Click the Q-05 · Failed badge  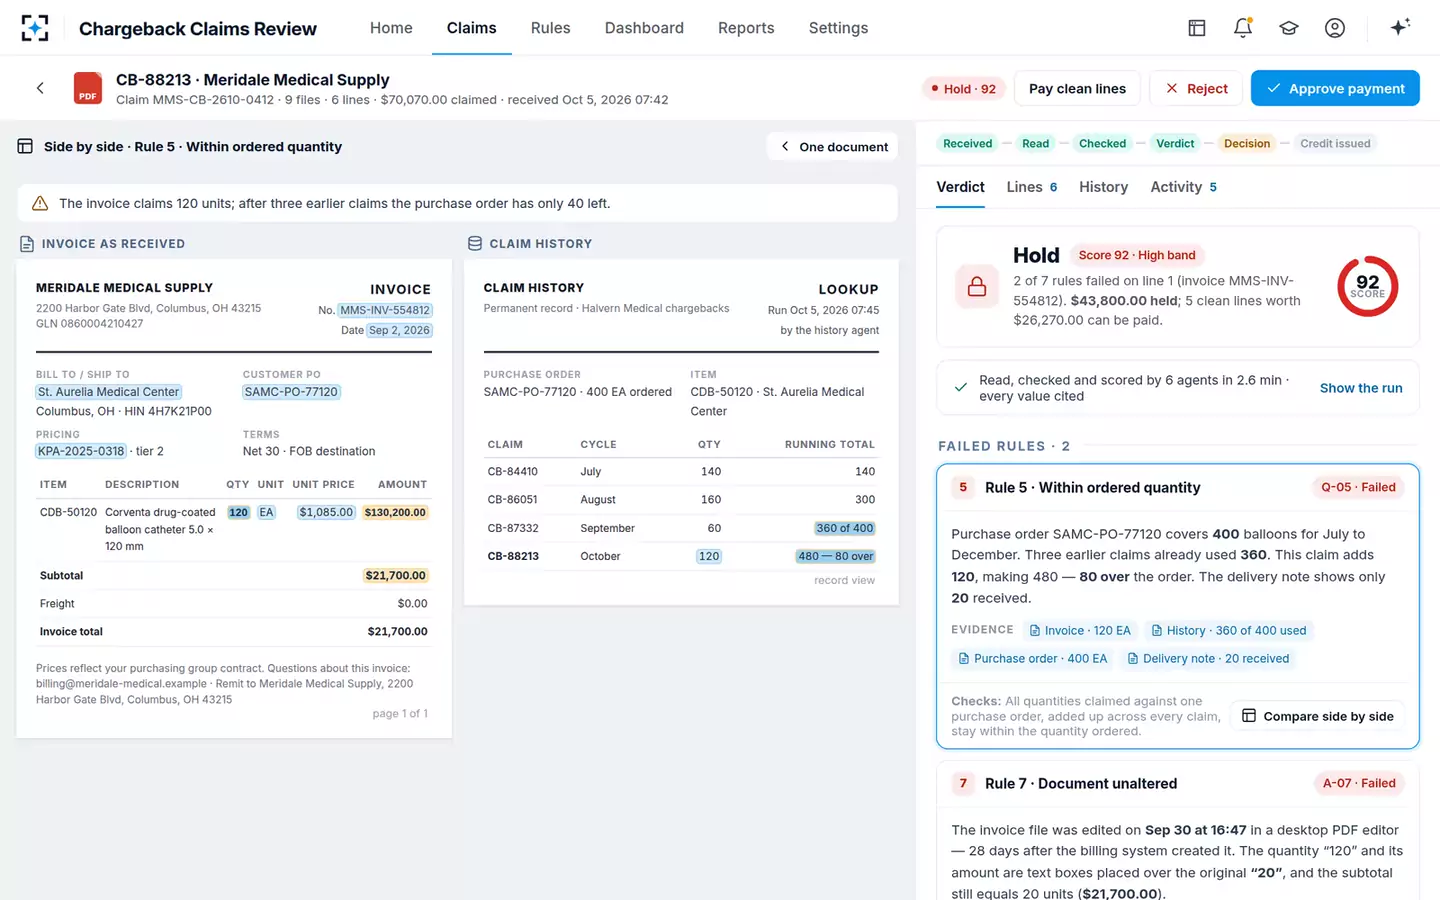[1358, 487]
